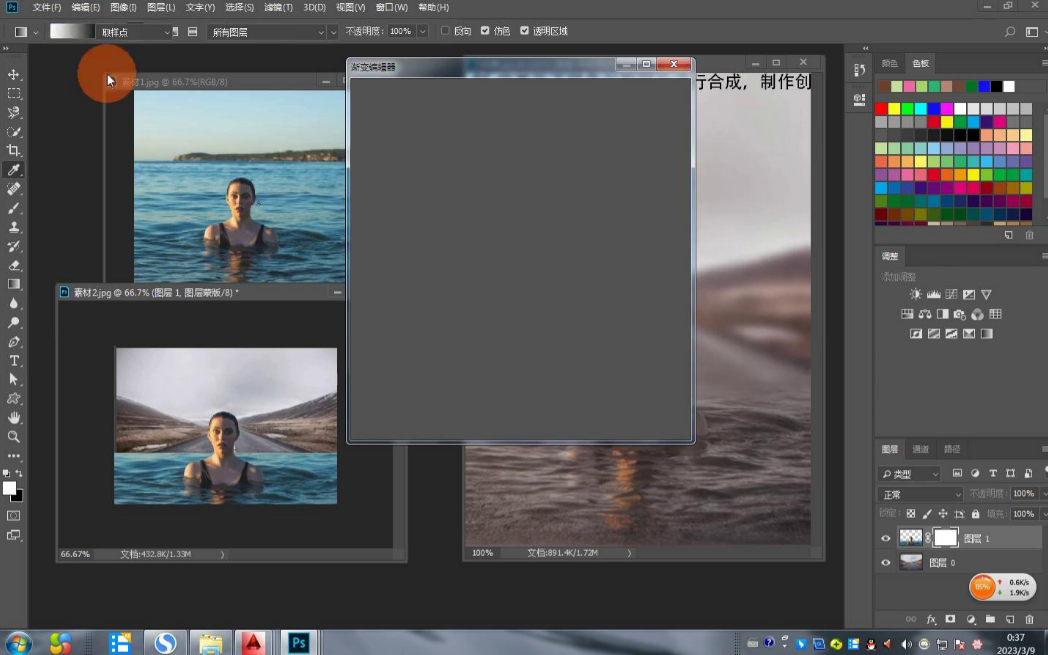Open the 滤镜(T) menu

(278, 7)
